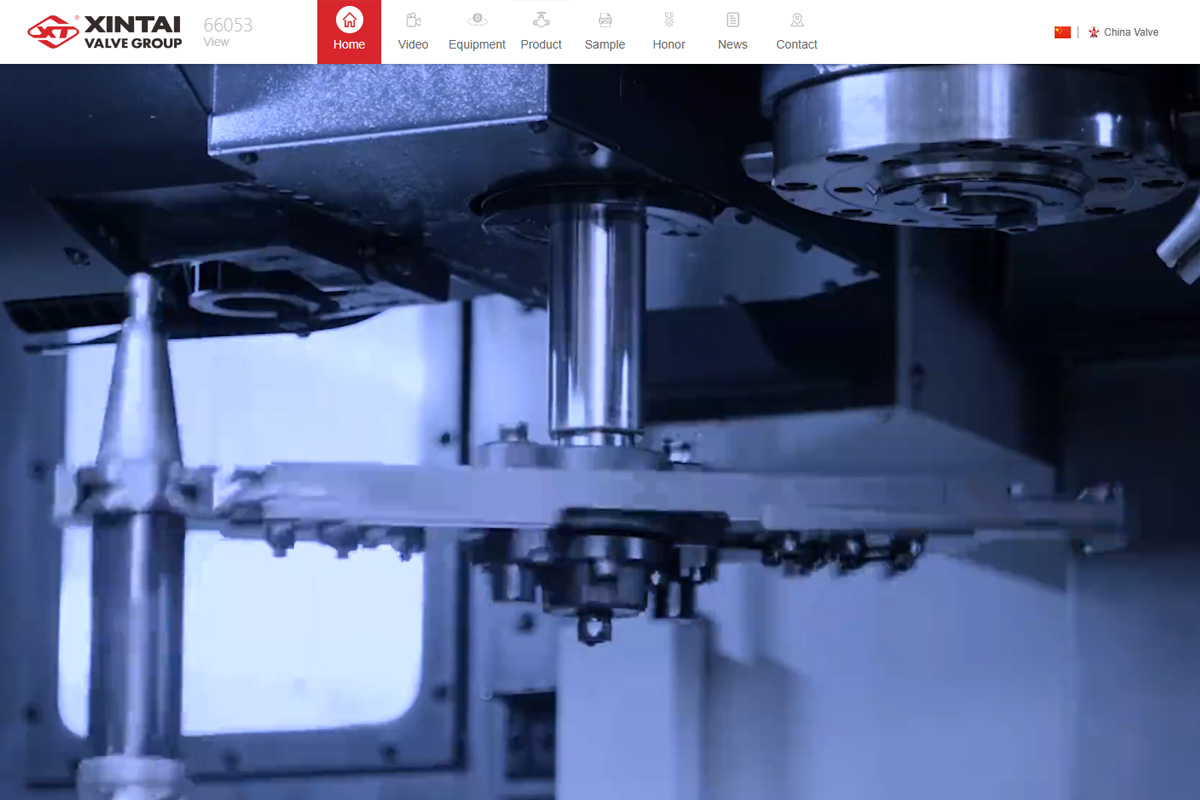
Task: Choose the Sample text menu item
Action: point(605,45)
